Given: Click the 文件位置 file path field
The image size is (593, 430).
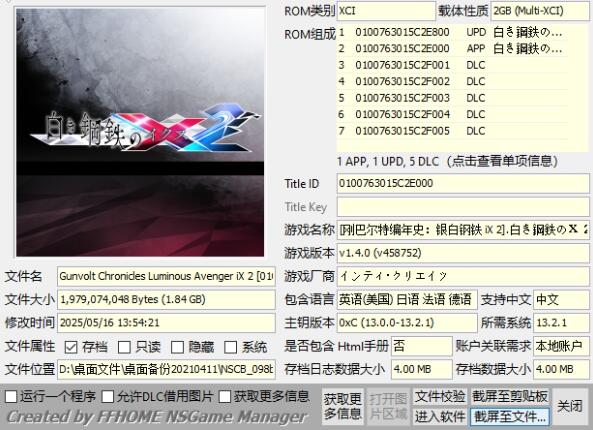Looking at the screenshot, I should (x=166, y=369).
